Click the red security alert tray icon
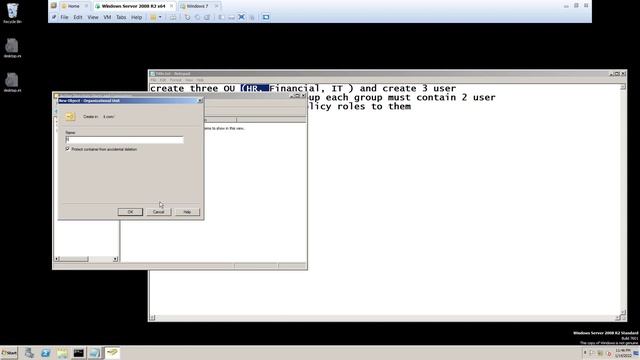The image size is (640, 360). coord(609,353)
